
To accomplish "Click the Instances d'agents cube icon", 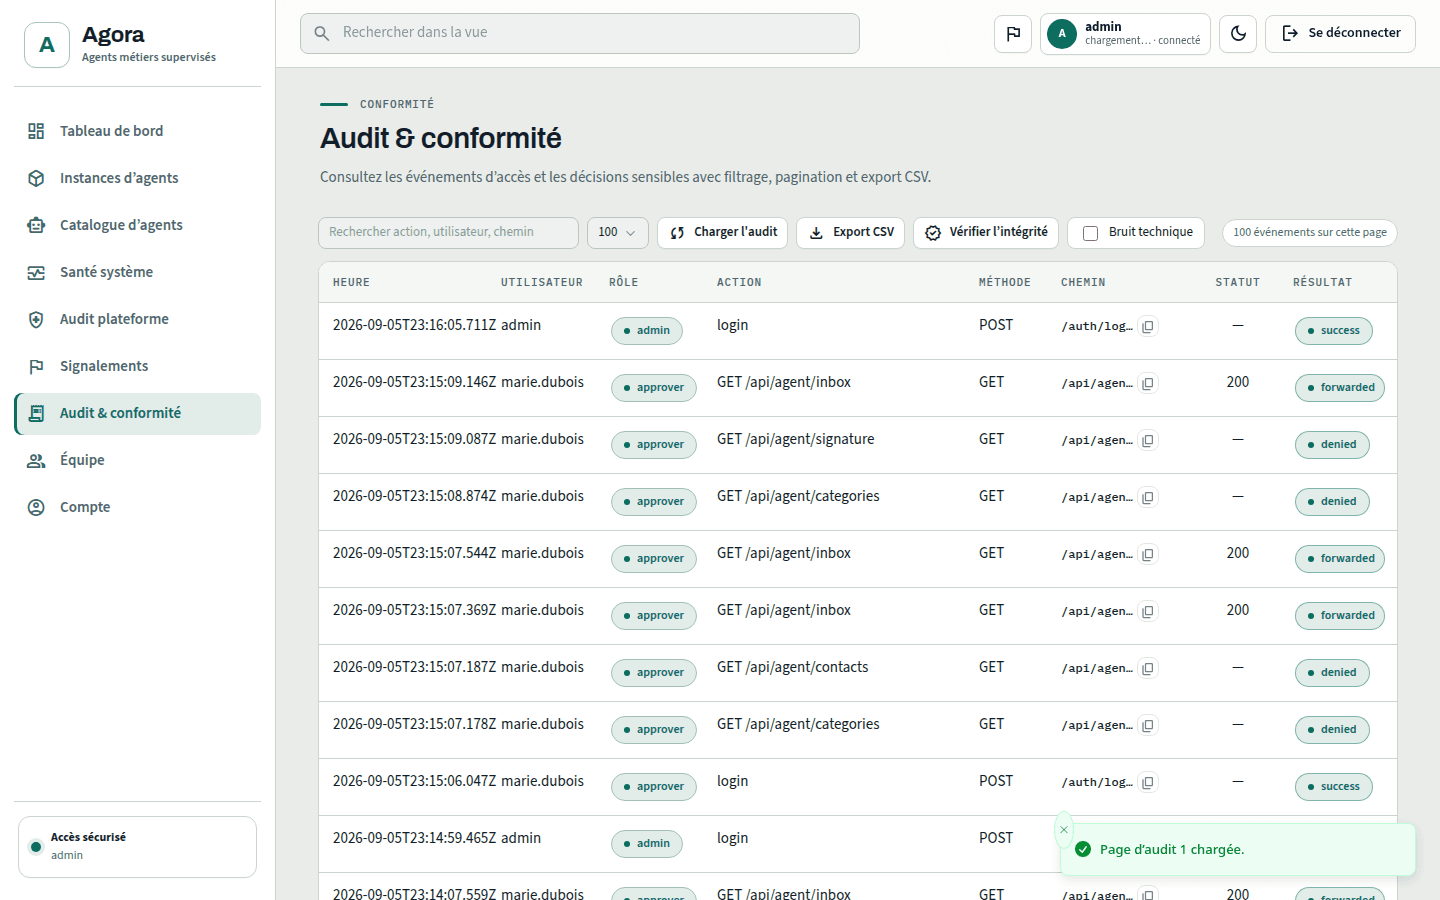I will pos(36,178).
